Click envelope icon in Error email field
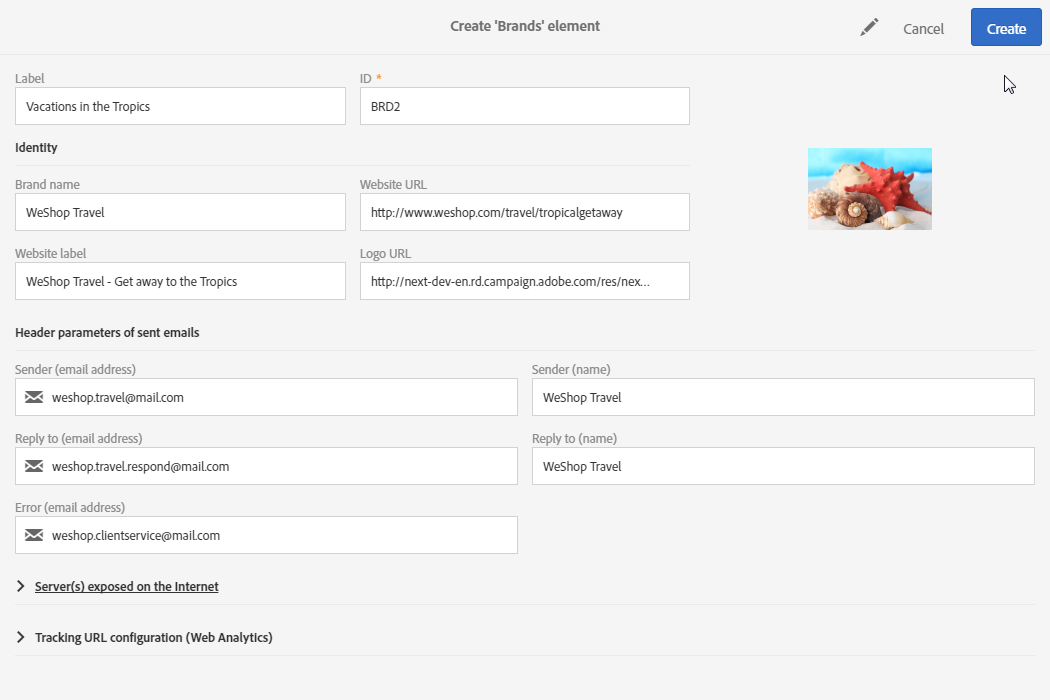Image resolution: width=1050 pixels, height=700 pixels. [34, 535]
